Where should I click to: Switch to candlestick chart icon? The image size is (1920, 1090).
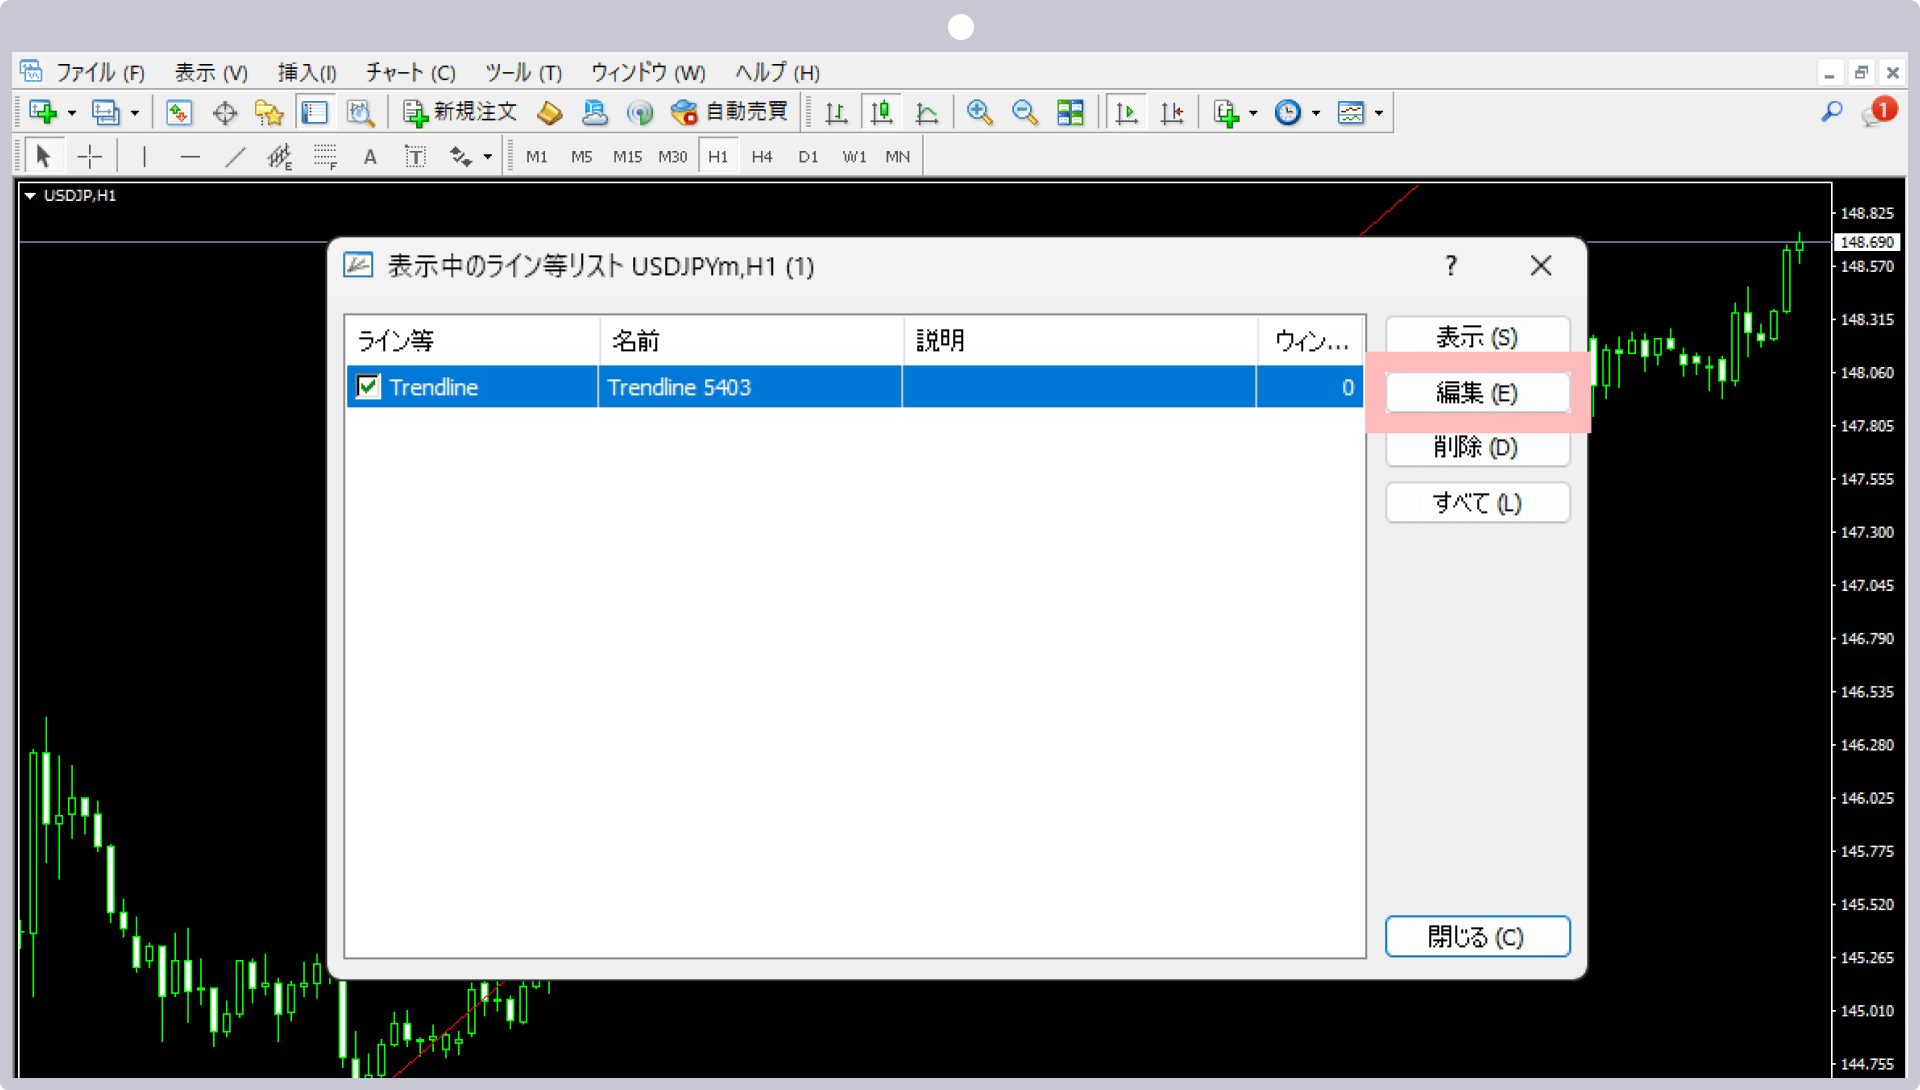881,112
